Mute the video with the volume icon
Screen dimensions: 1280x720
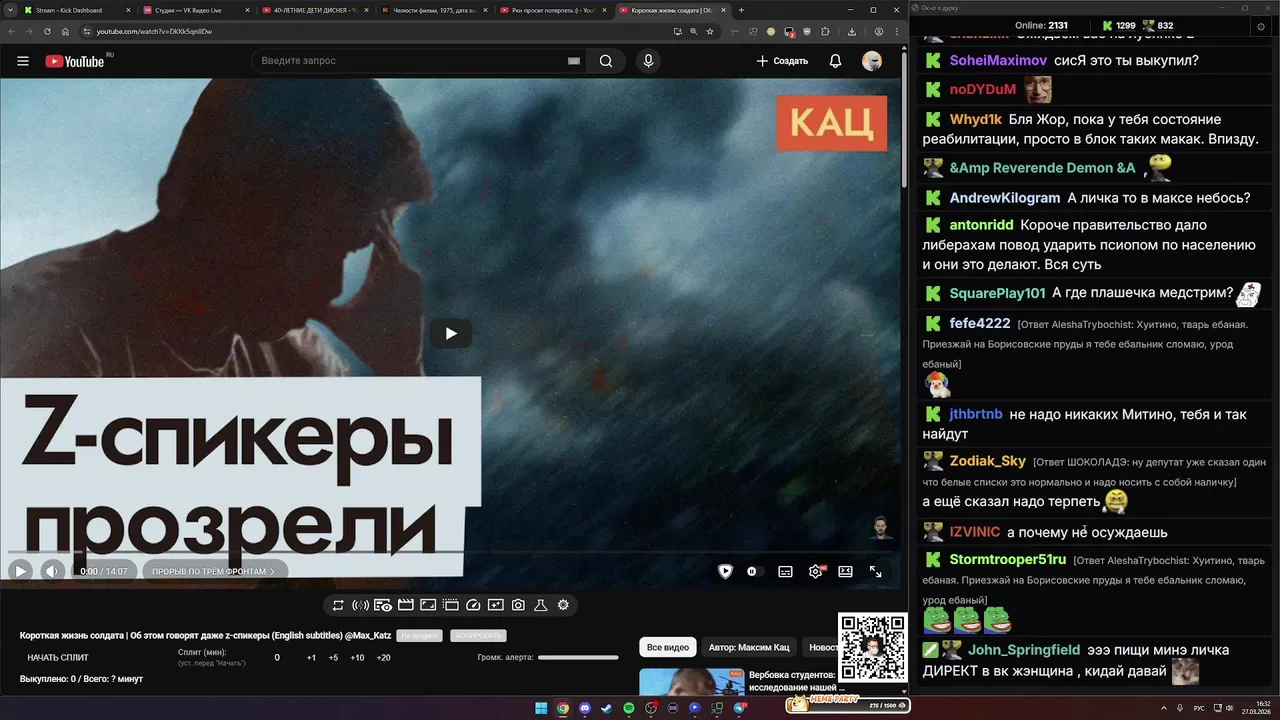[53, 571]
